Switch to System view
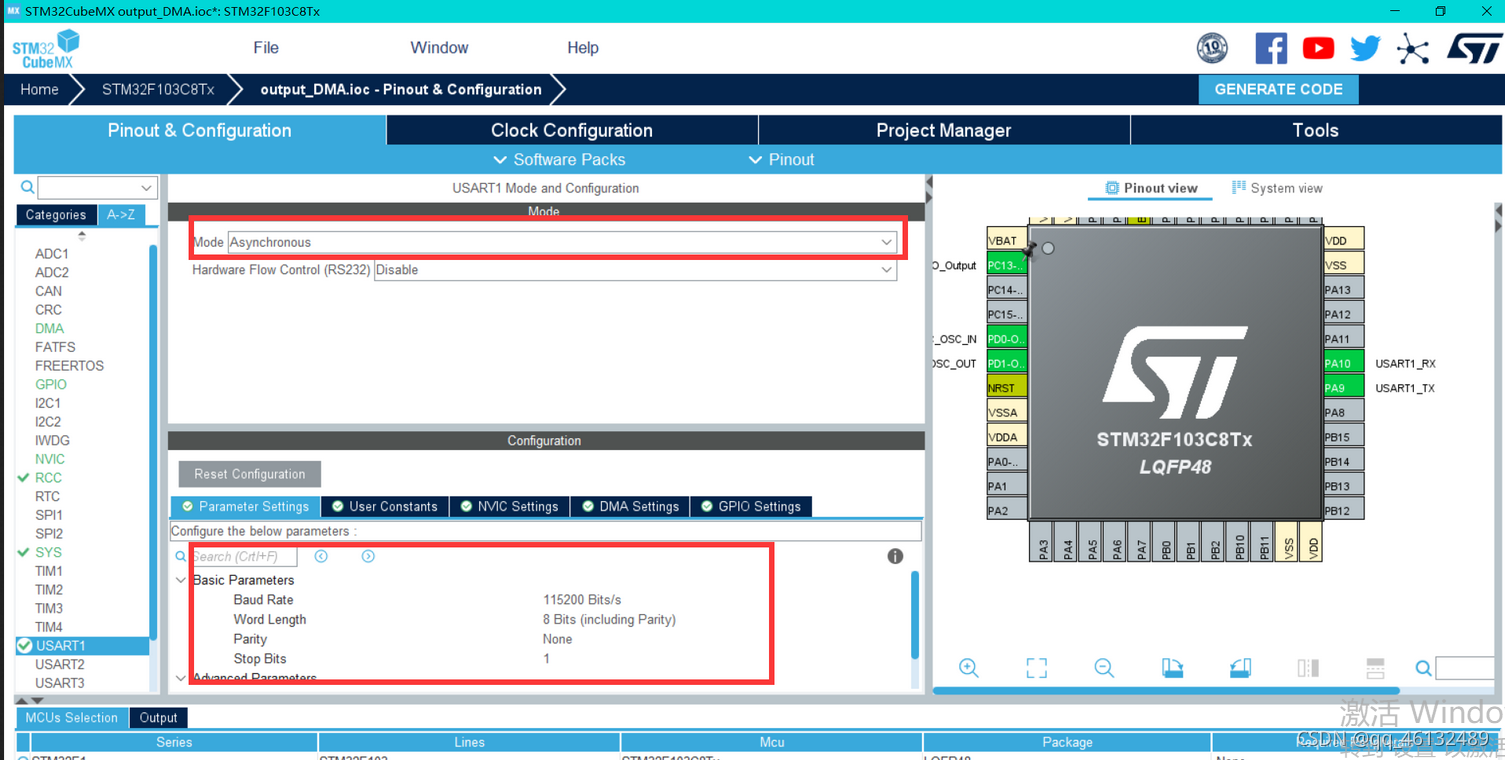This screenshot has width=1505, height=760. point(1277,188)
